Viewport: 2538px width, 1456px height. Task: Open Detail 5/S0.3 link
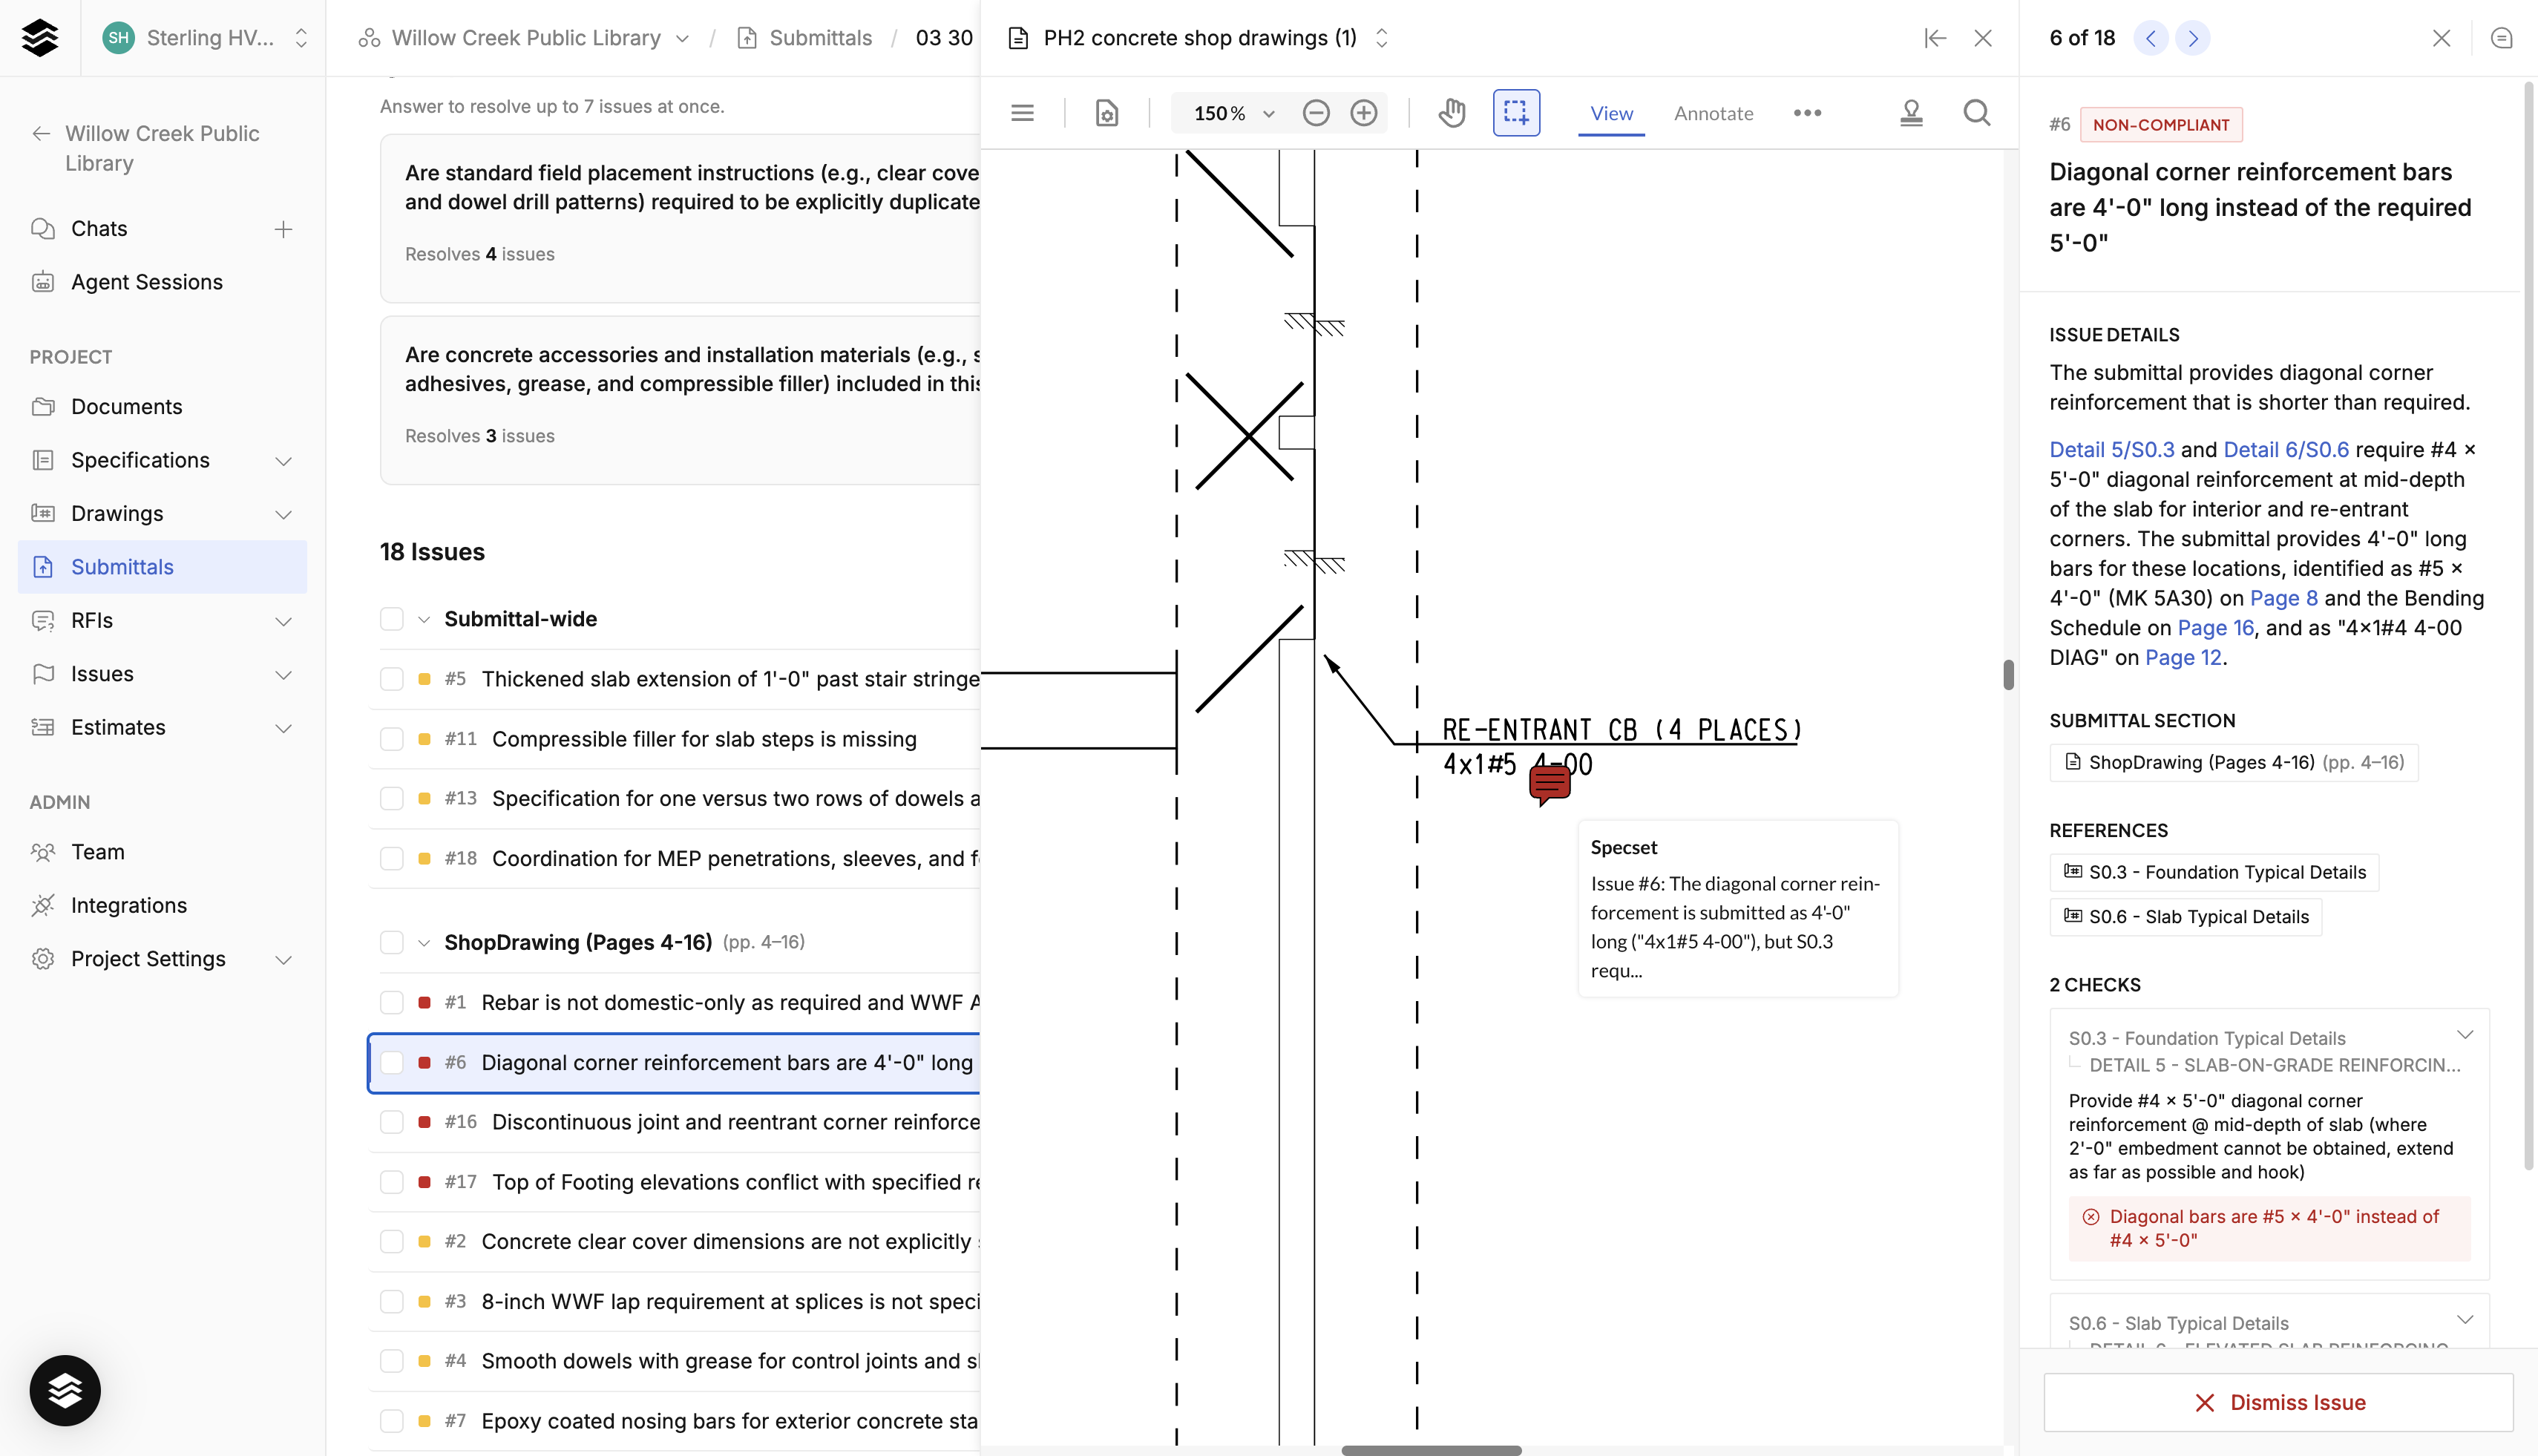(2111, 450)
